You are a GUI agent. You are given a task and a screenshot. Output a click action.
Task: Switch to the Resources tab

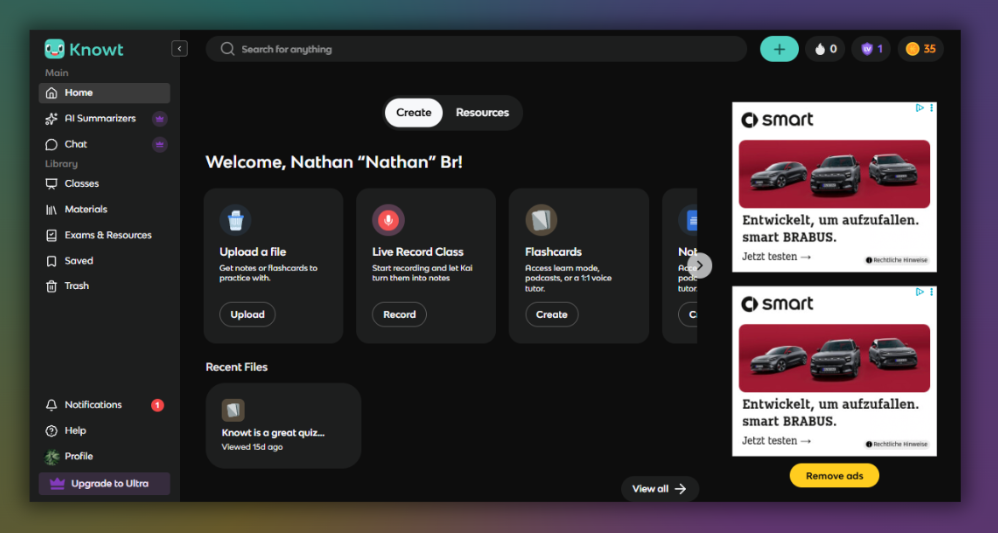pos(482,113)
